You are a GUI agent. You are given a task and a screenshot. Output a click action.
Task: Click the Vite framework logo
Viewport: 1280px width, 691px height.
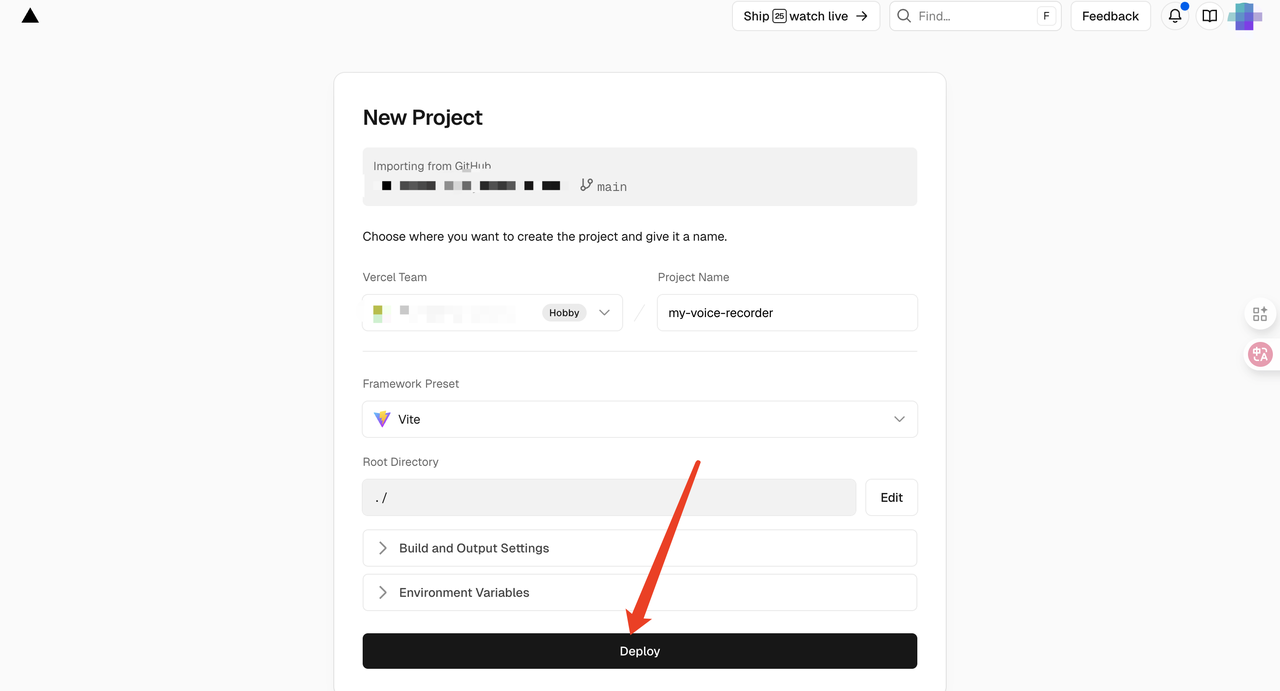pyautogui.click(x=382, y=419)
